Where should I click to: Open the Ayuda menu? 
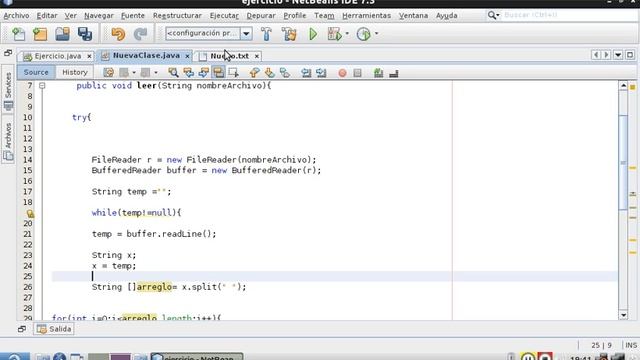click(x=447, y=16)
